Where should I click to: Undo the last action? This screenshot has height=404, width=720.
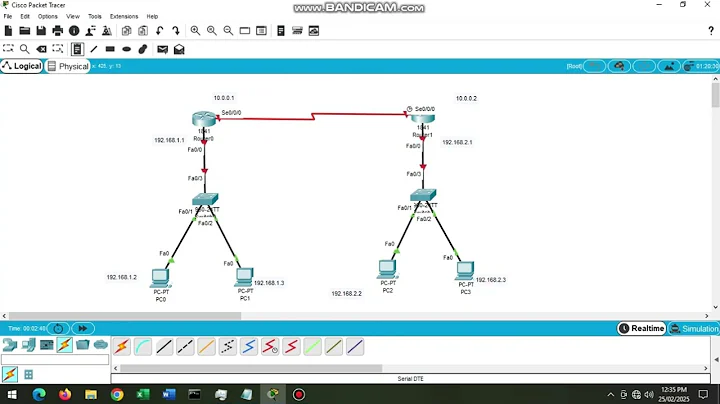pyautogui.click(x=159, y=31)
